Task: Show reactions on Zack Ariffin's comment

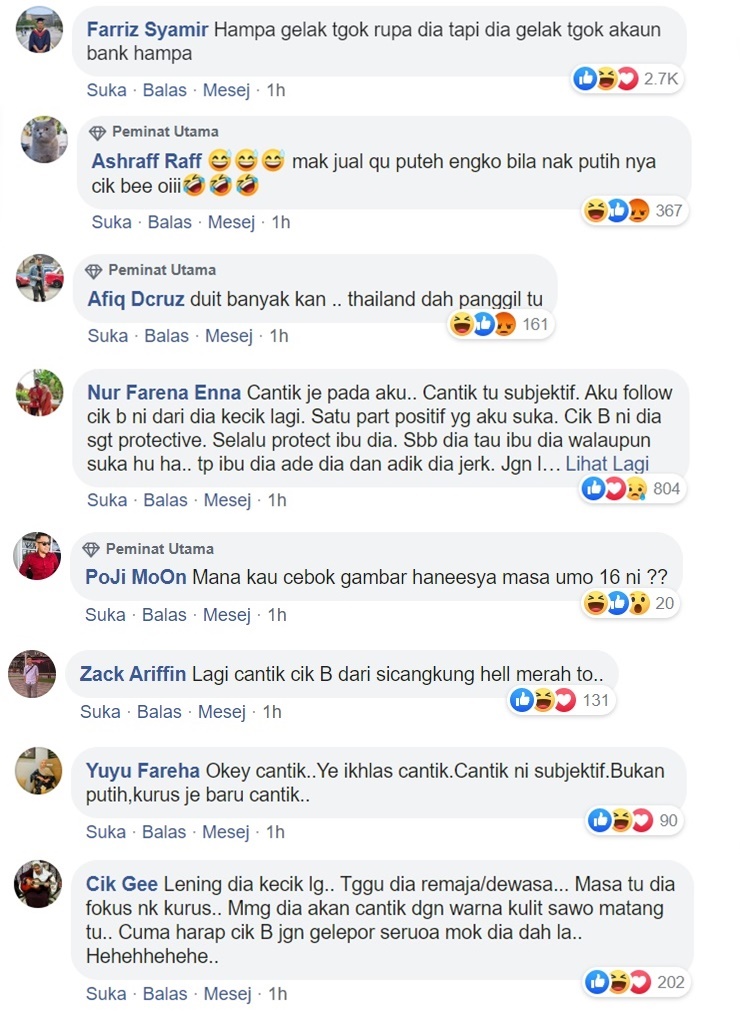Action: pyautogui.click(x=561, y=700)
